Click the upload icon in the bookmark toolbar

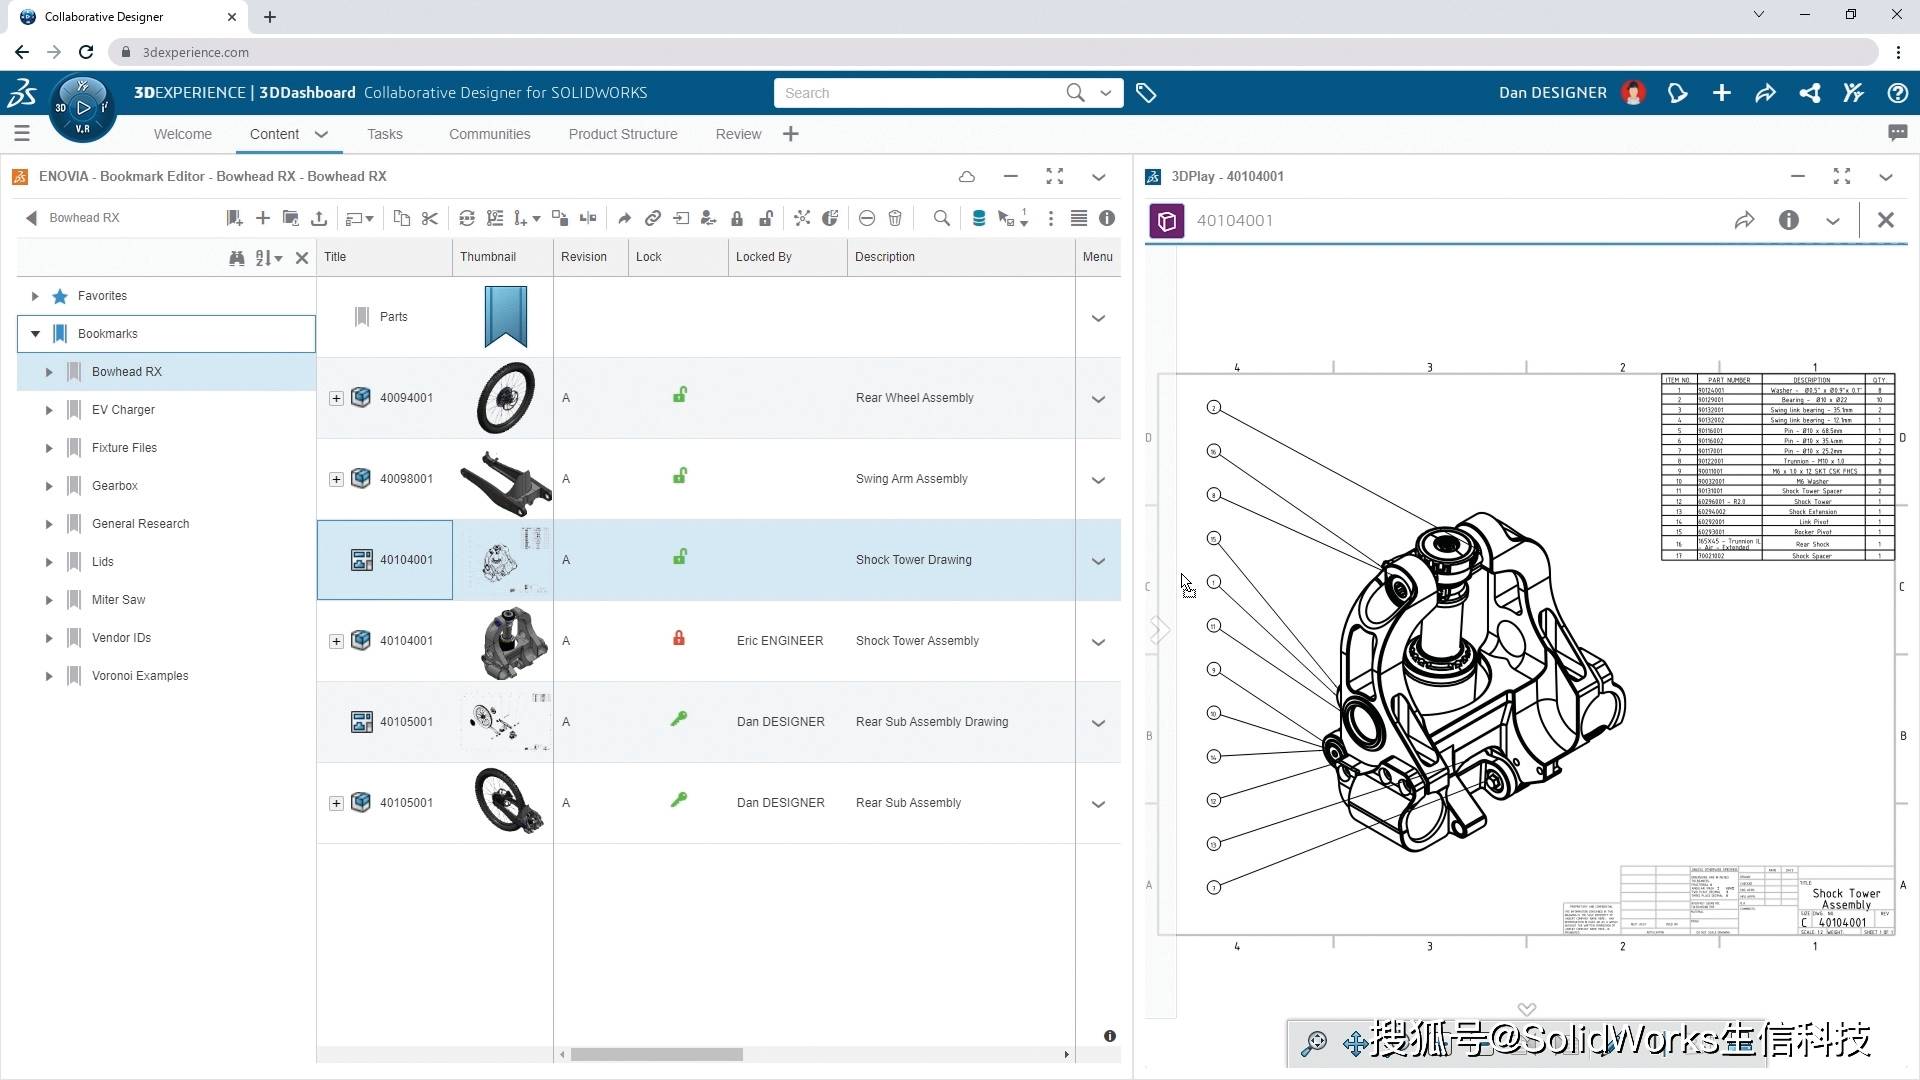(319, 218)
